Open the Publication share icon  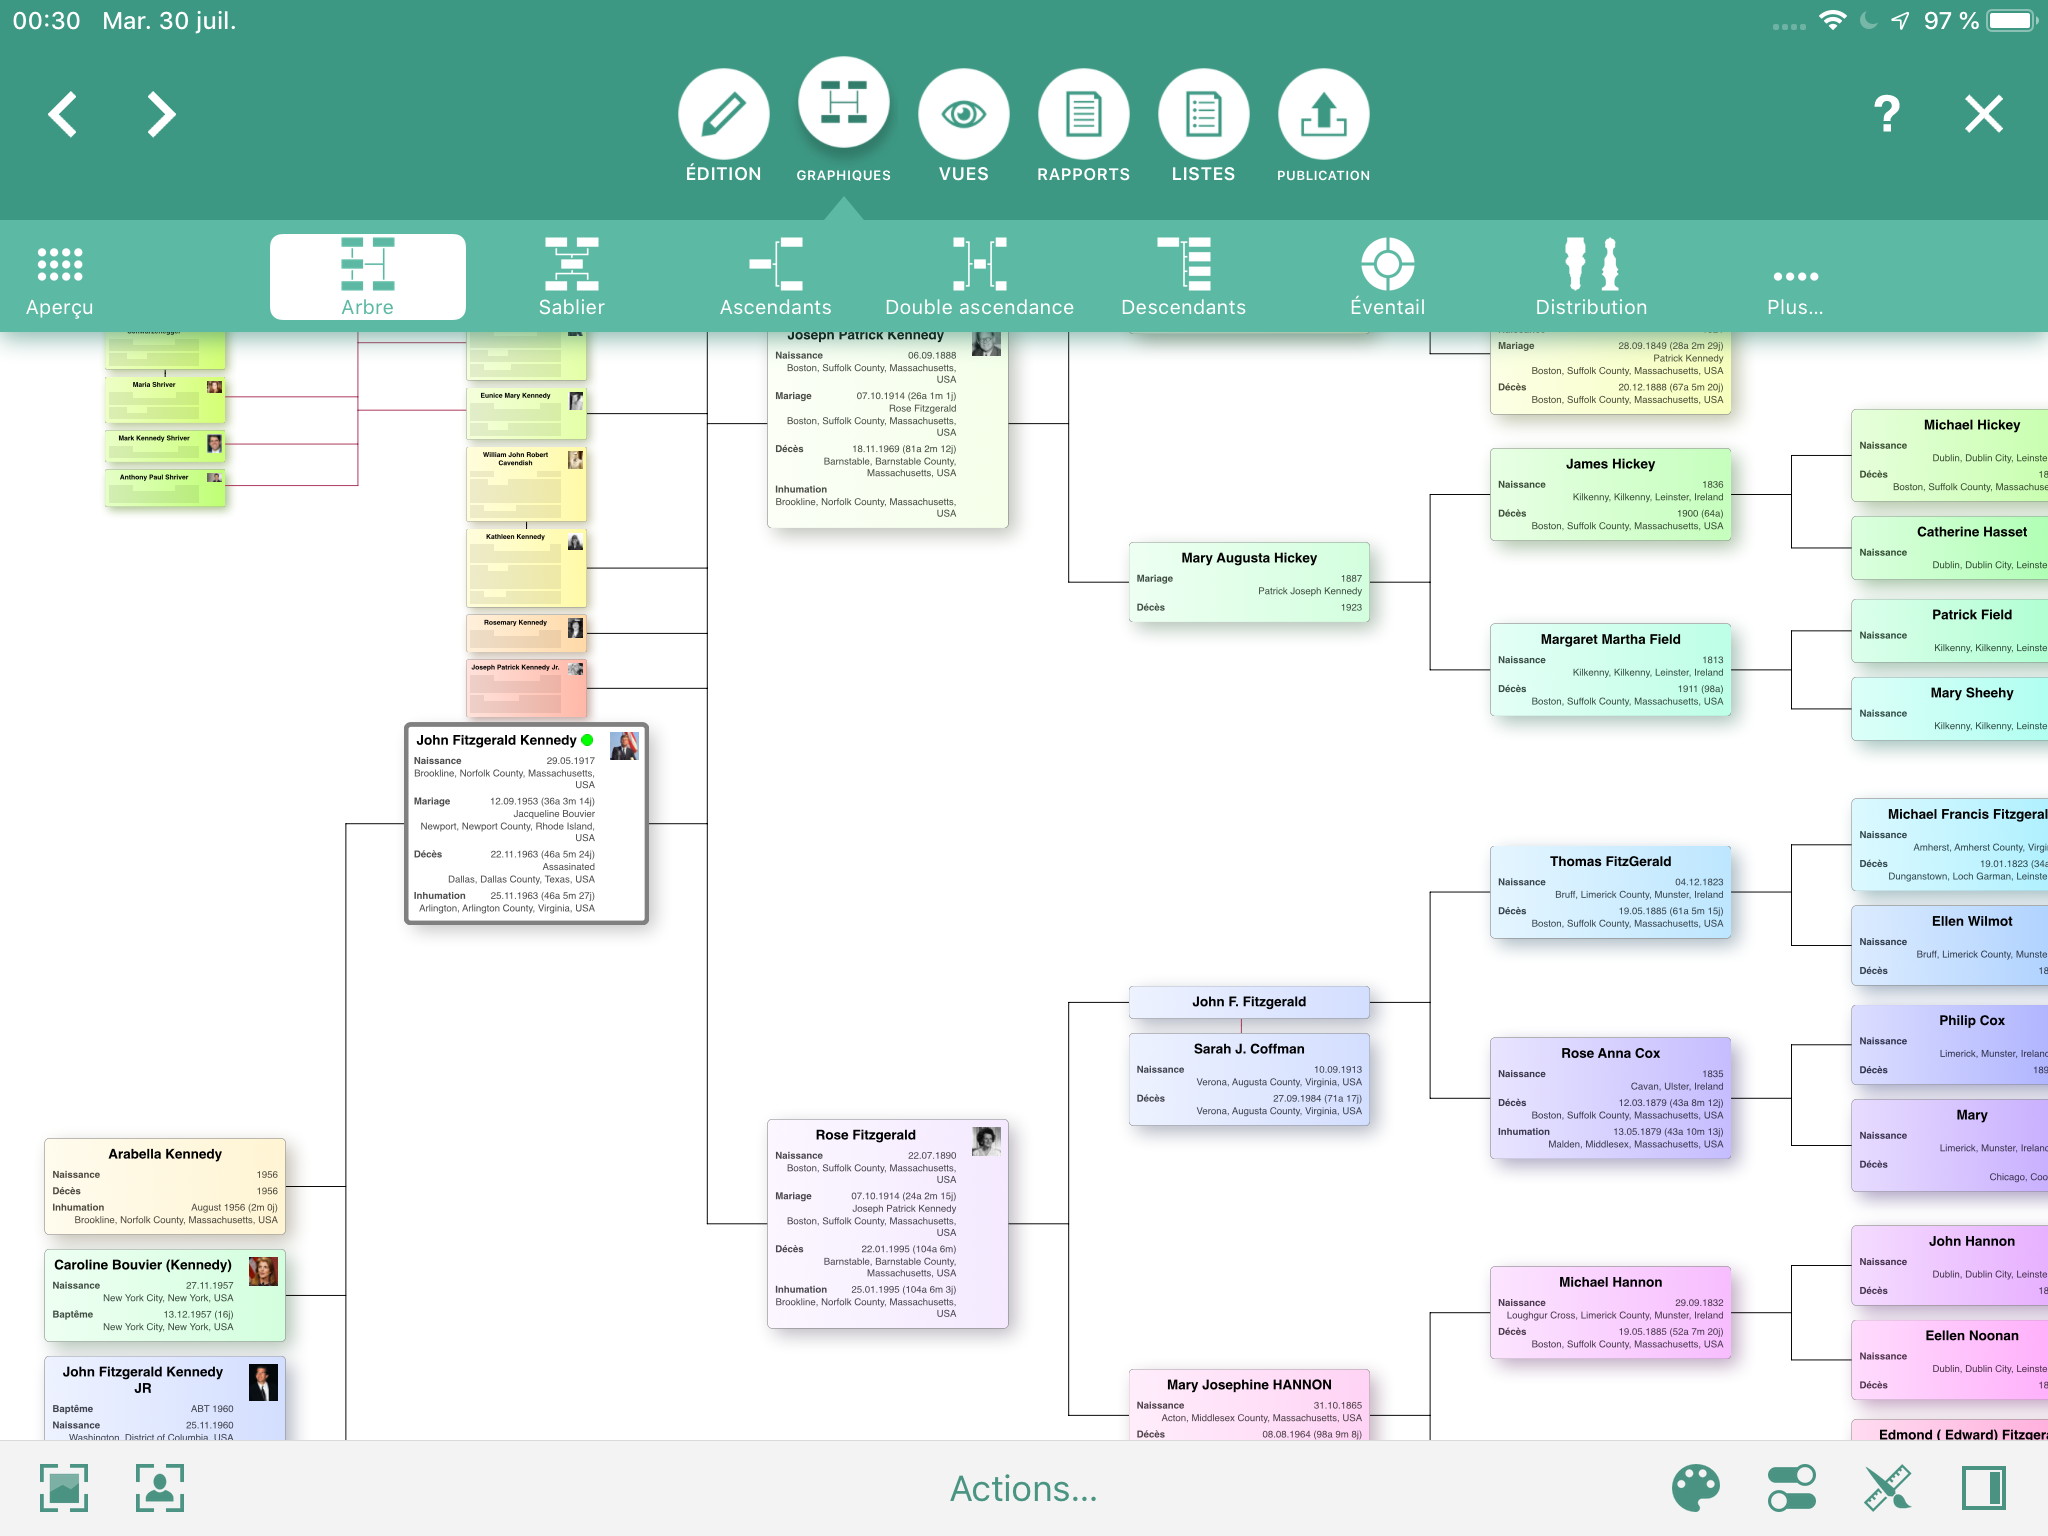pos(1323,114)
